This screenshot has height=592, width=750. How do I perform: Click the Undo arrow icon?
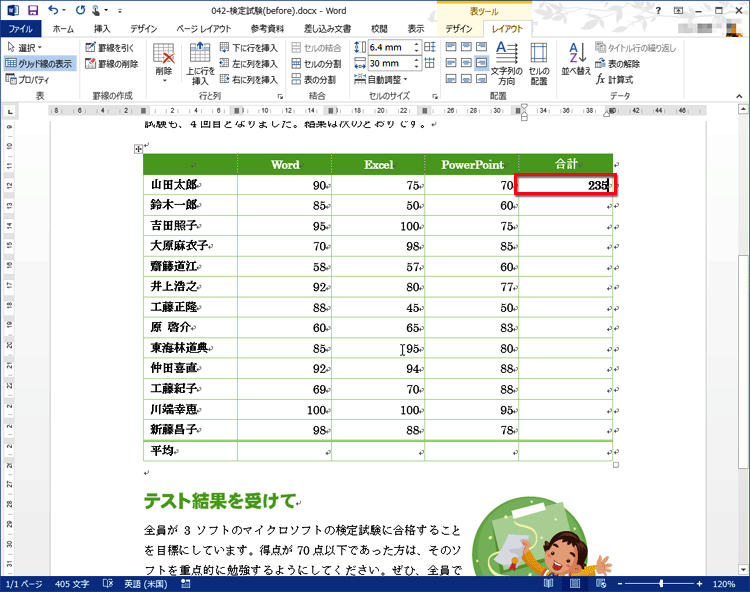(53, 10)
